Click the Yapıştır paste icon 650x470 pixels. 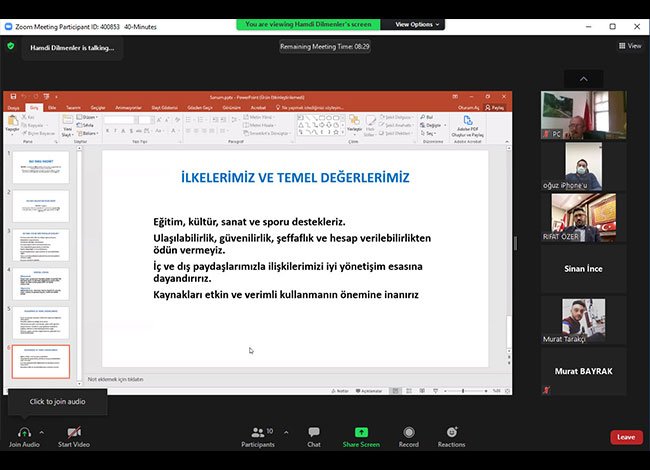[12, 121]
